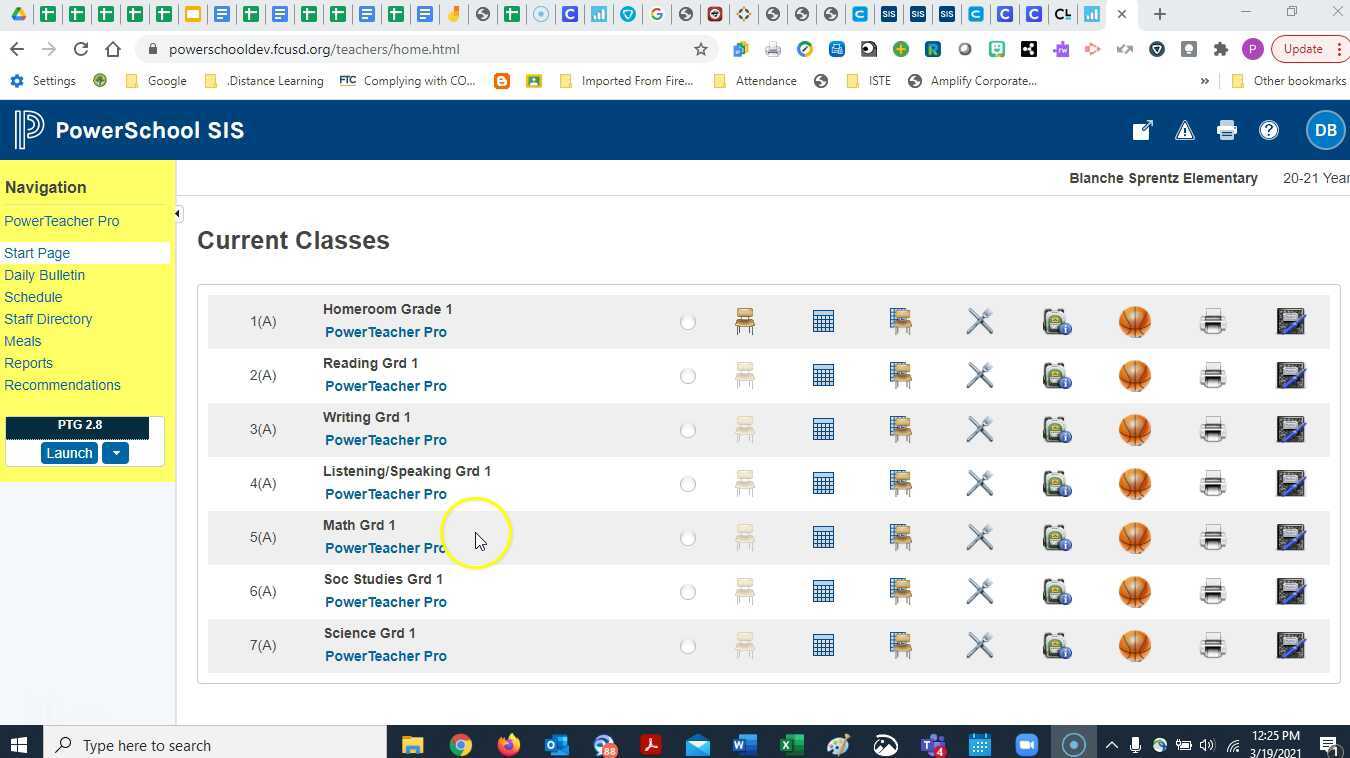Select the radio button next to Homeroom Grade 1
This screenshot has height=758, width=1350.
coord(688,322)
